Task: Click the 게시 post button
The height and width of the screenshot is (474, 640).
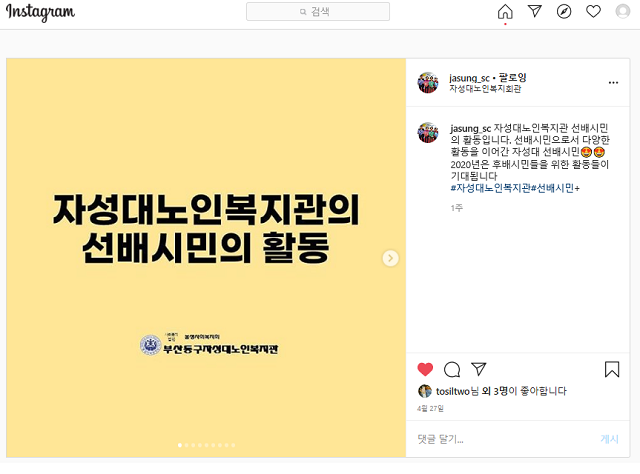Action: [x=609, y=439]
